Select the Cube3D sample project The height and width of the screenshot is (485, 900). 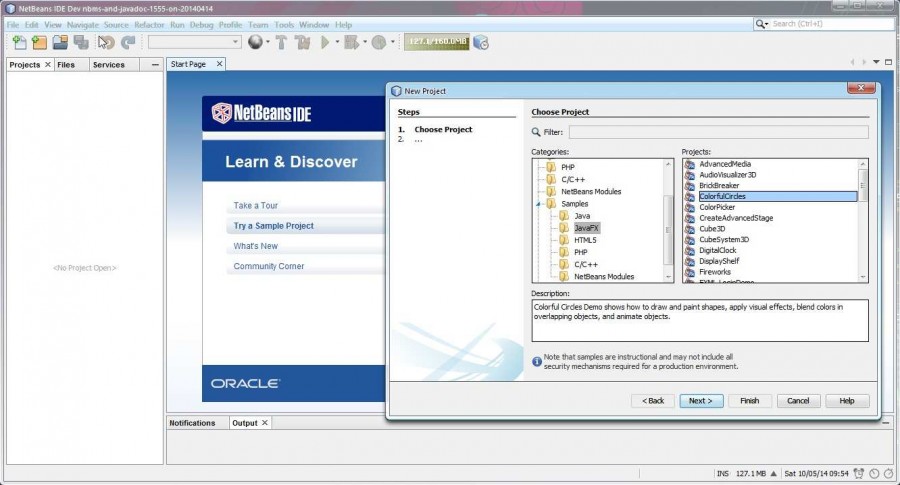pyautogui.click(x=712, y=228)
